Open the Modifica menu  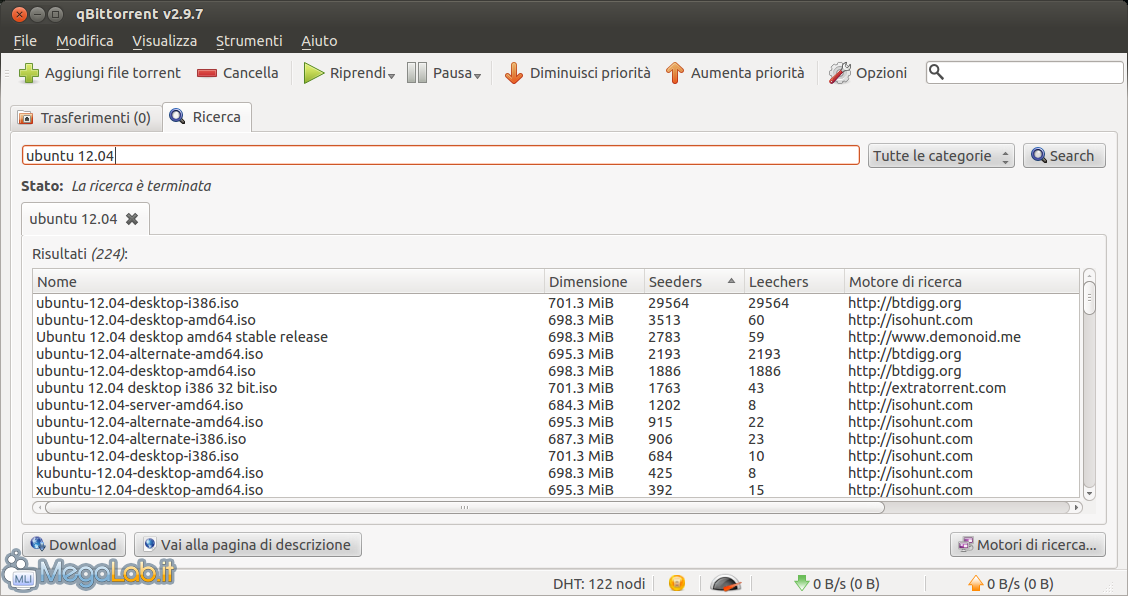[85, 41]
